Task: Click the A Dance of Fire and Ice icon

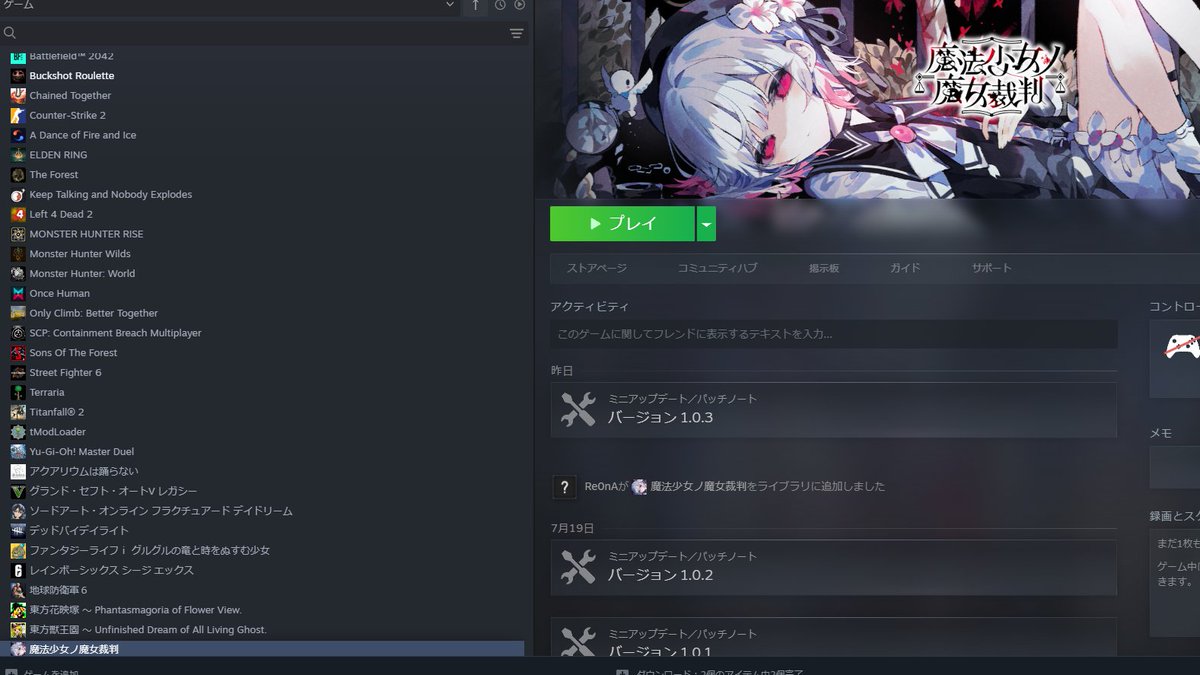Action: [x=18, y=135]
